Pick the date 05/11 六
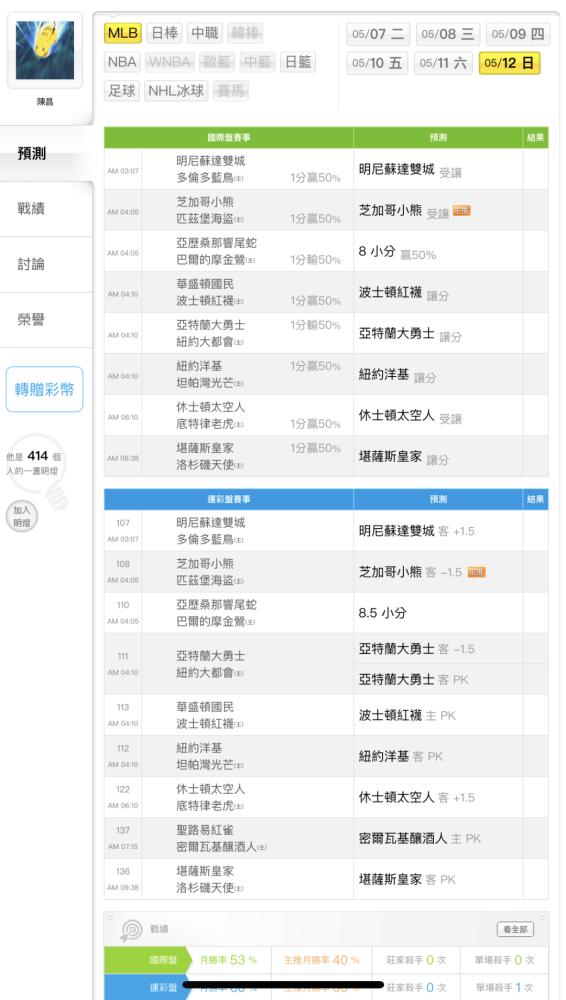Viewport: 566px width, 1000px height. pyautogui.click(x=443, y=63)
